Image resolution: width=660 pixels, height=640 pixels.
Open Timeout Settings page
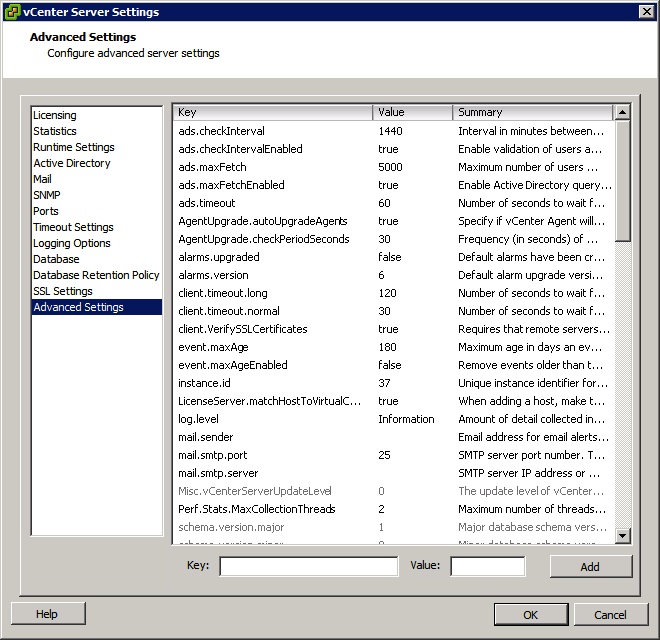(73, 227)
